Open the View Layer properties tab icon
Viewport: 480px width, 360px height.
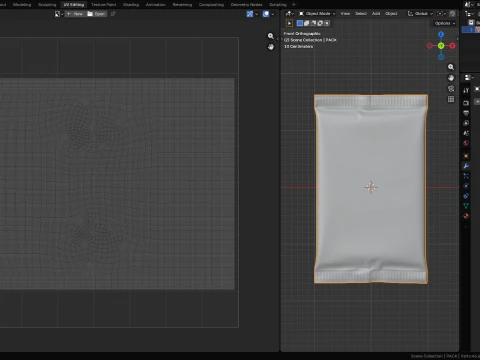pos(466,123)
